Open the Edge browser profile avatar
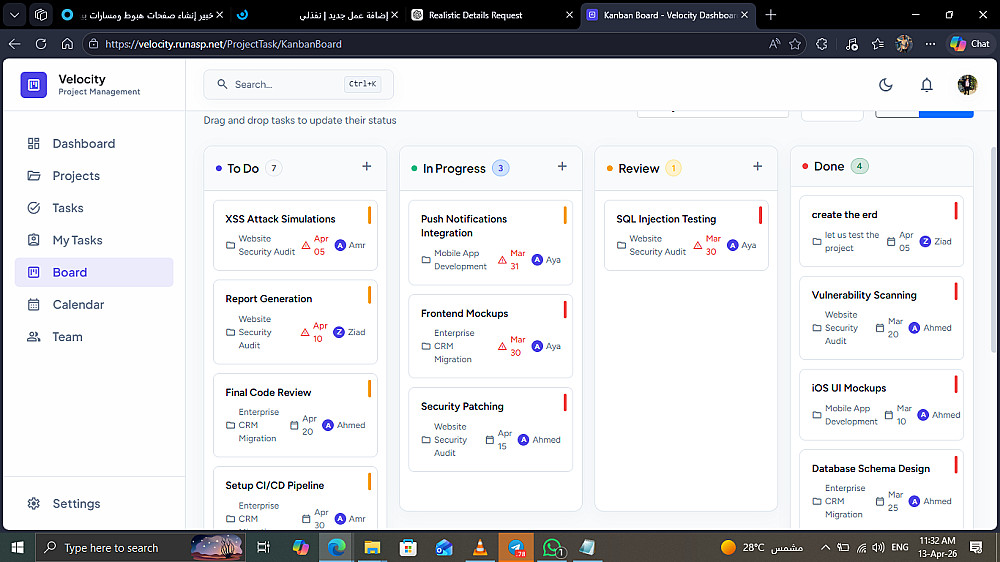 pos(904,44)
